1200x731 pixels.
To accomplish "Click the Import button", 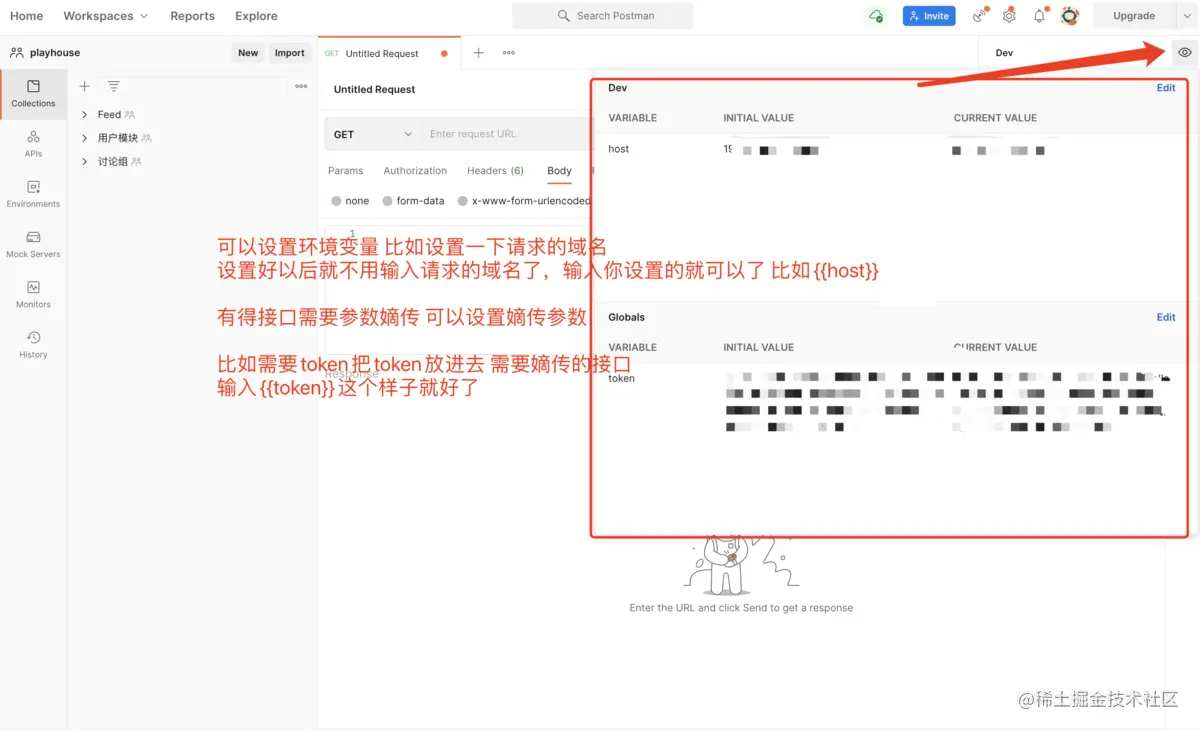I will coord(290,53).
